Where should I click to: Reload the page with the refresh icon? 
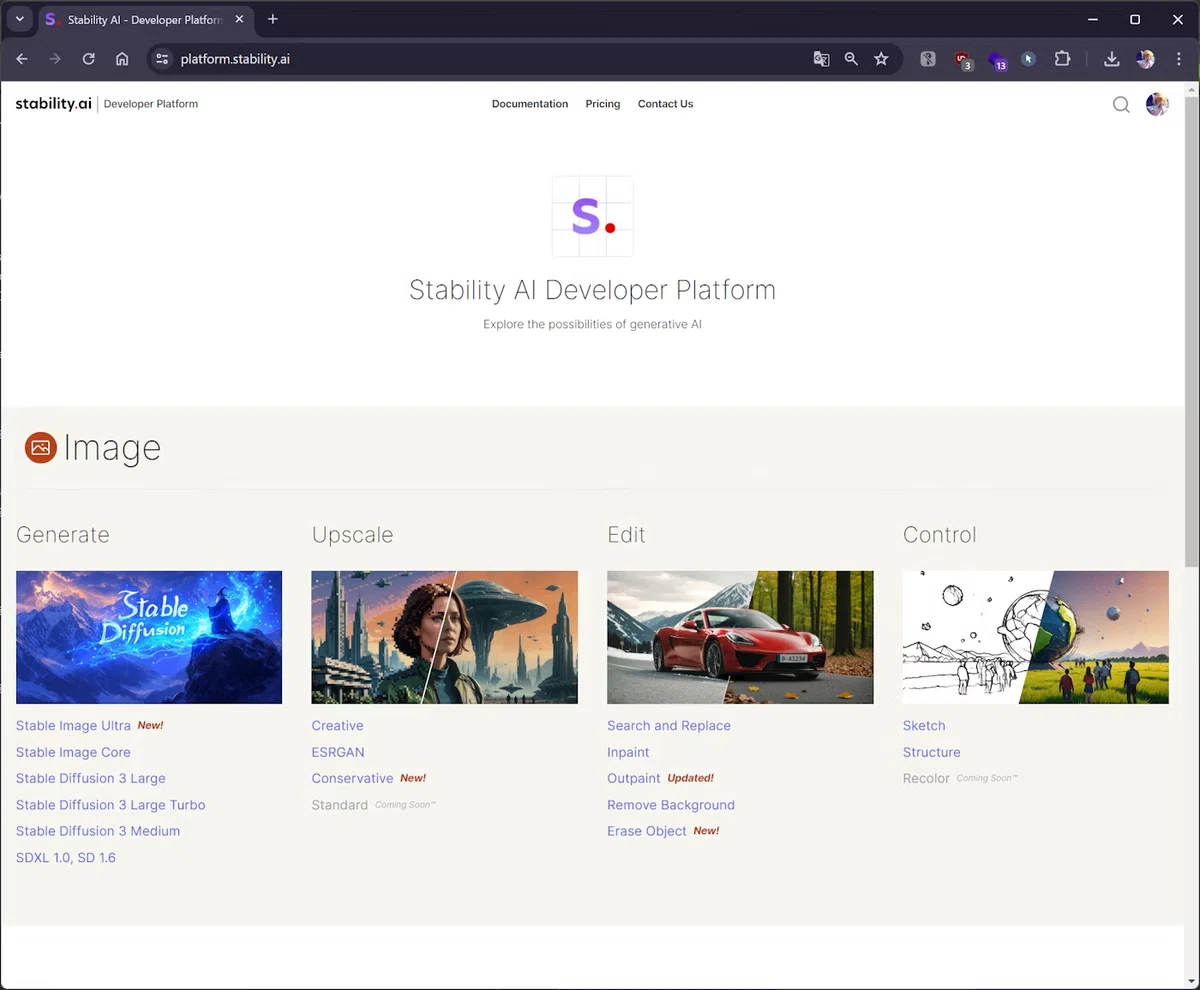88,59
